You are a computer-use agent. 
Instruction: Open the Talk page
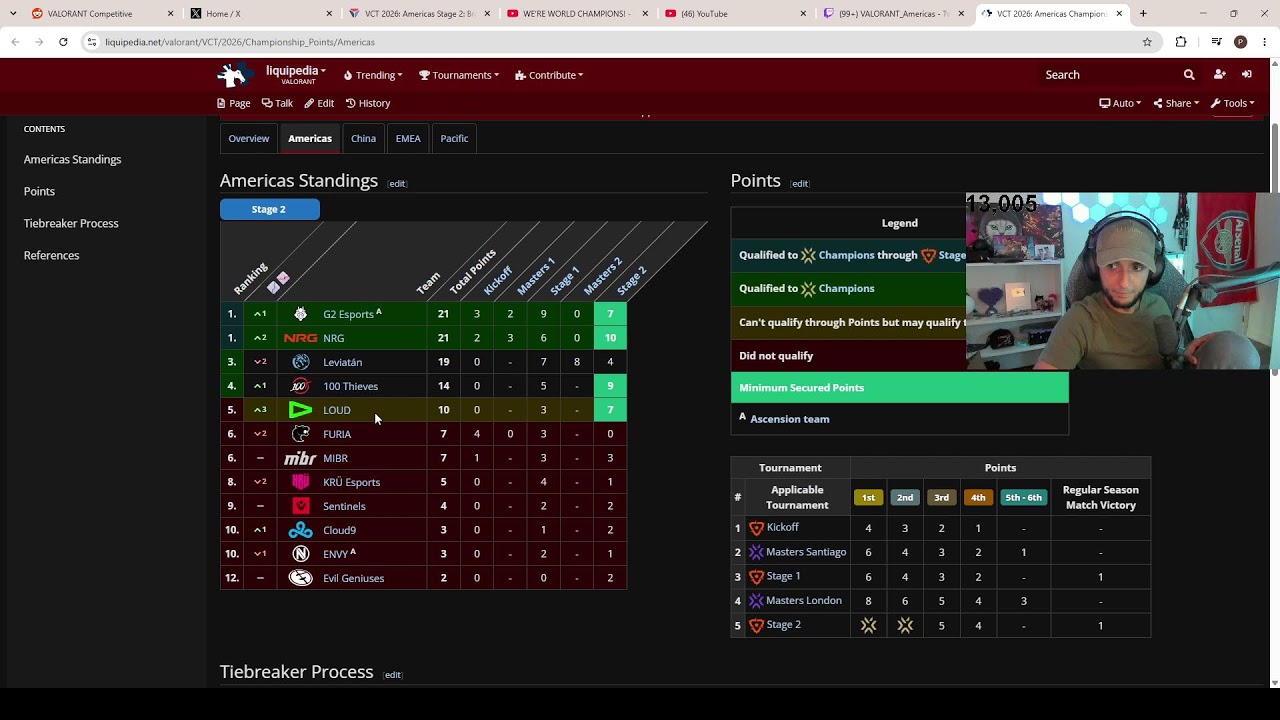coord(277,103)
